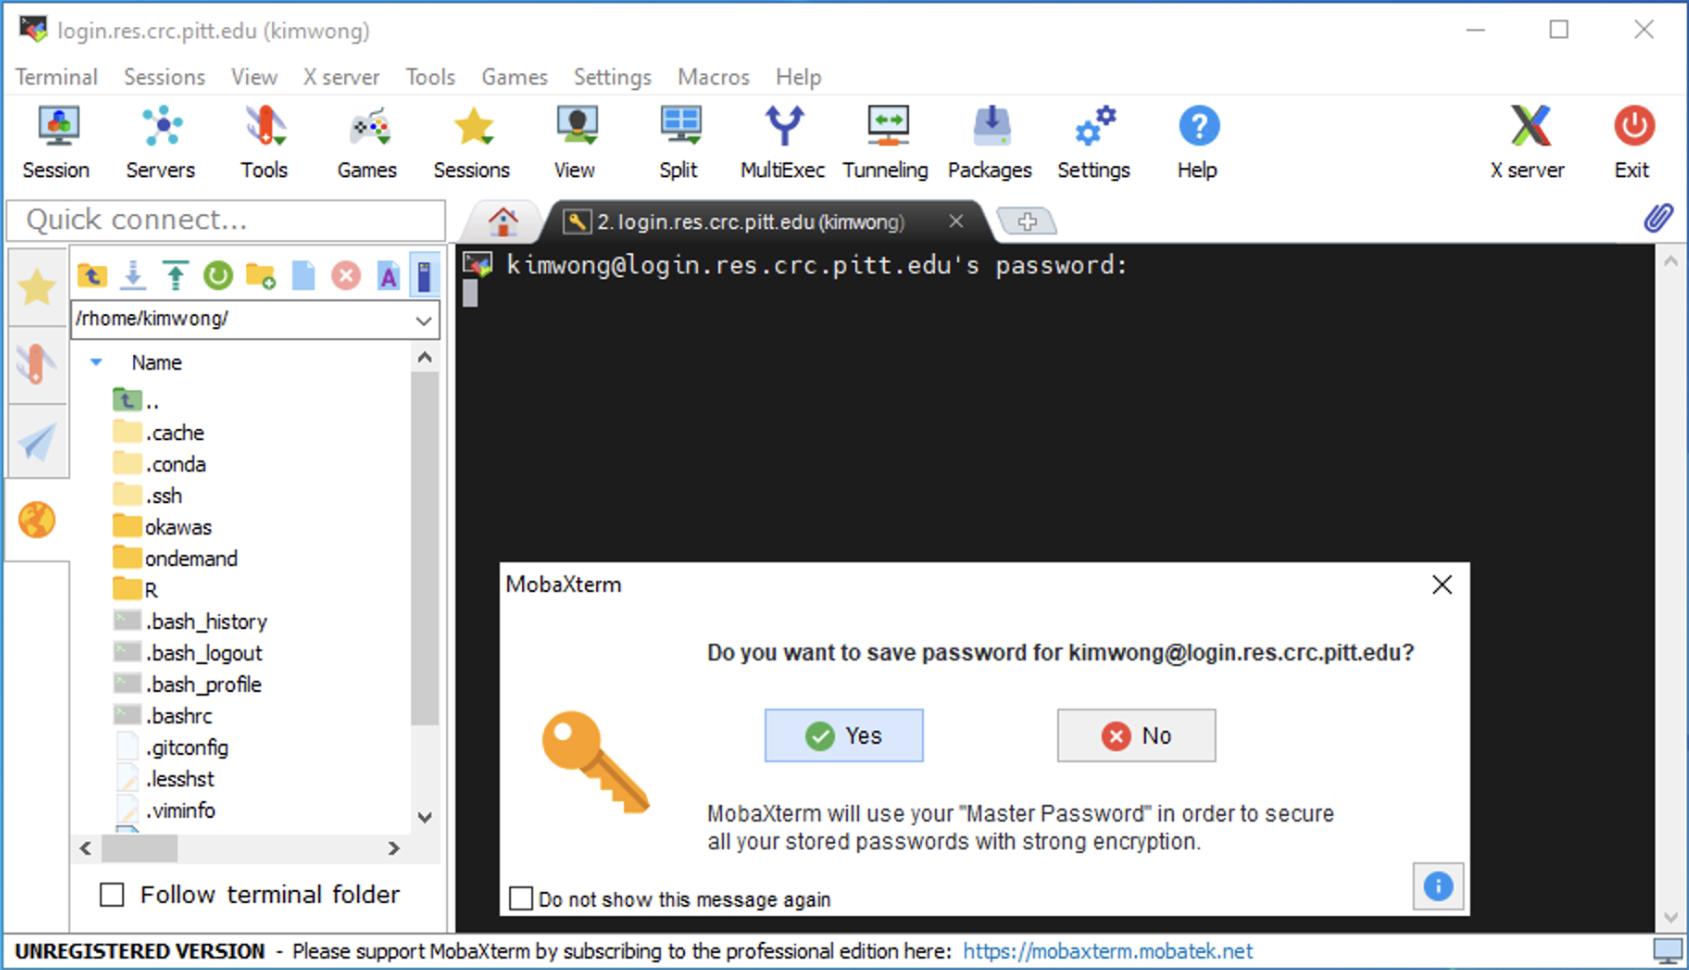
Task: Click the Sessions star toolbar icon
Action: (471, 143)
